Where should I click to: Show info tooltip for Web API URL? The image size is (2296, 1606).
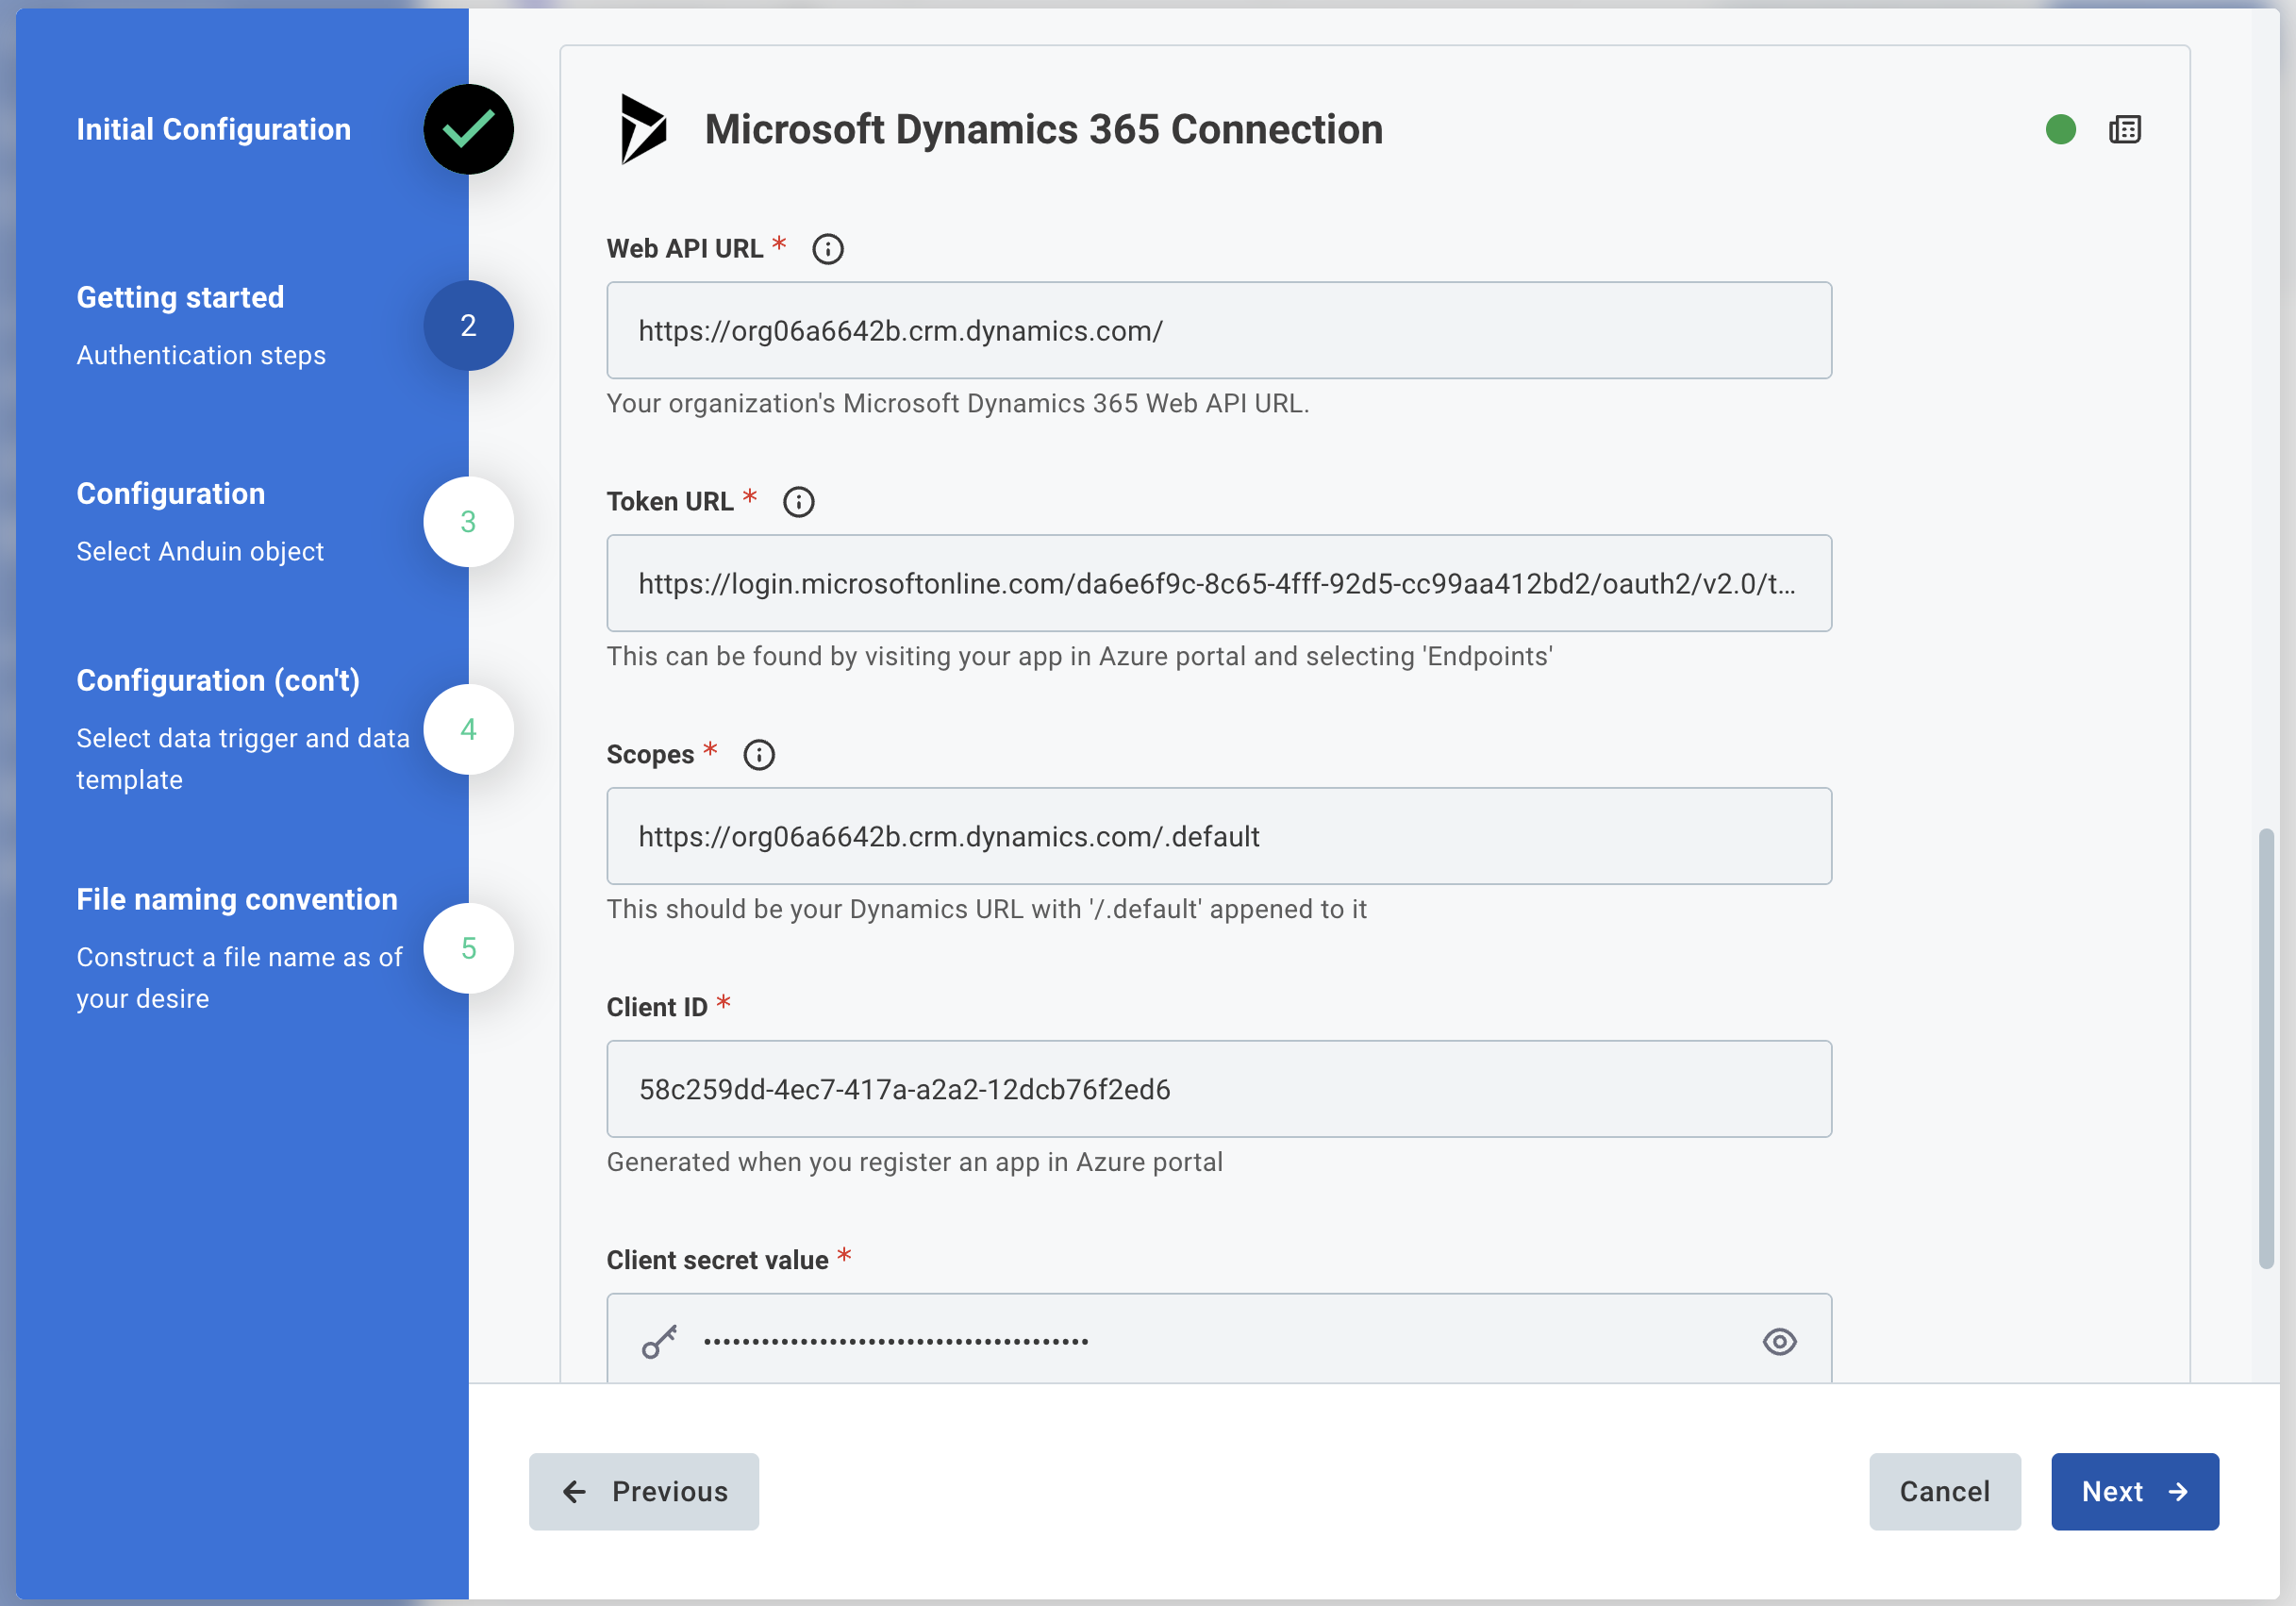coord(827,249)
